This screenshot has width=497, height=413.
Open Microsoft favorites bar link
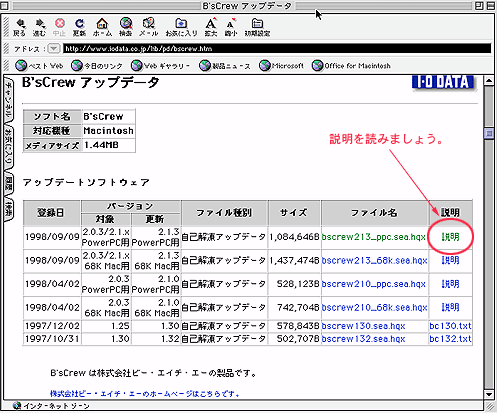[x=282, y=66]
